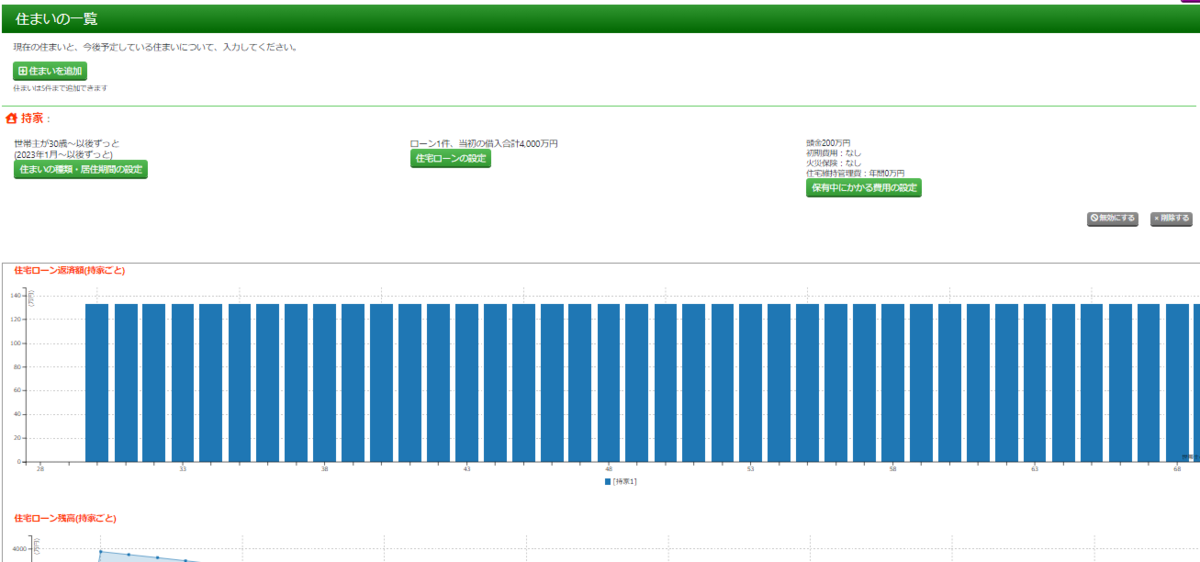Image resolution: width=1200 pixels, height=562 pixels.
Task: Click the x-axis label 43 of the repayment chart
Action: tap(467, 468)
